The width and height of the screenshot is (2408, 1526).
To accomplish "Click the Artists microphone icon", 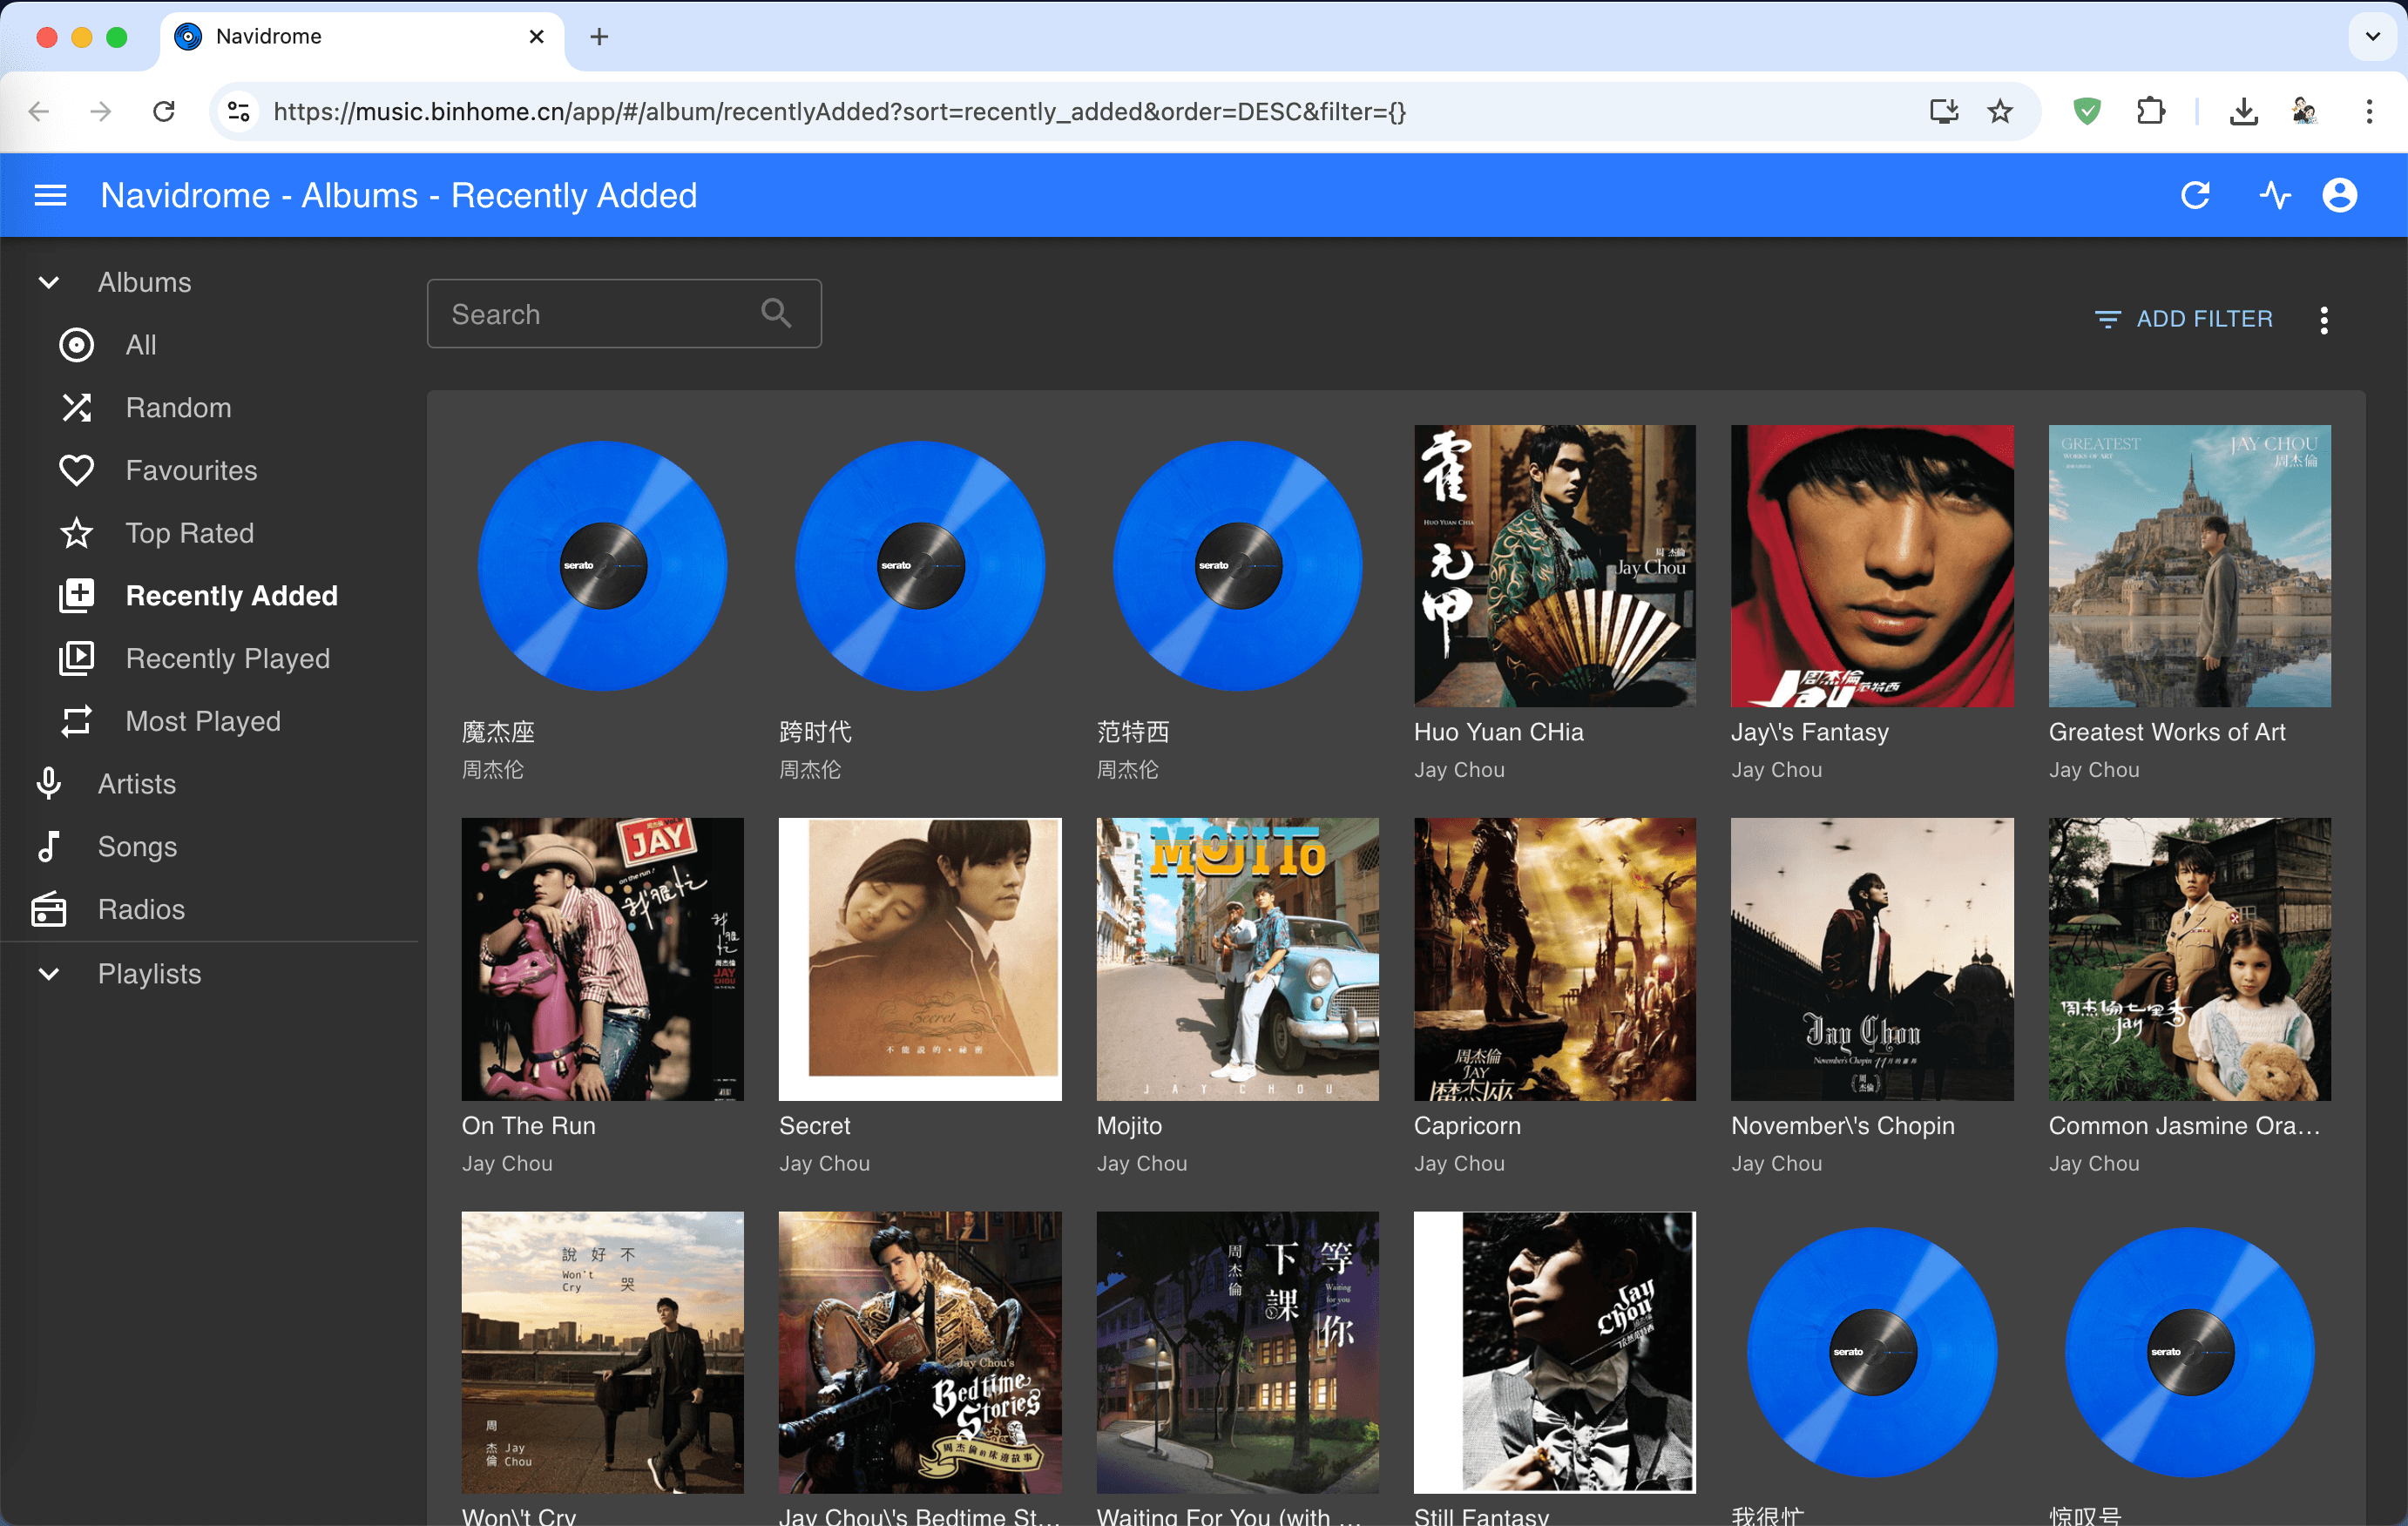I will click(x=49, y=784).
